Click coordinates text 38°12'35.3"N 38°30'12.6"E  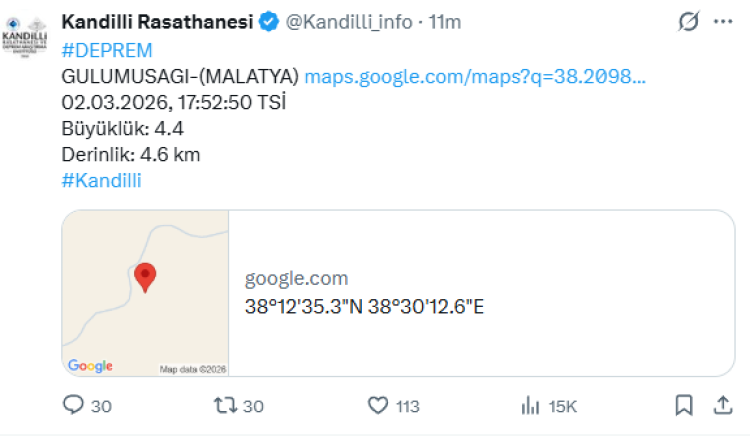364,307
